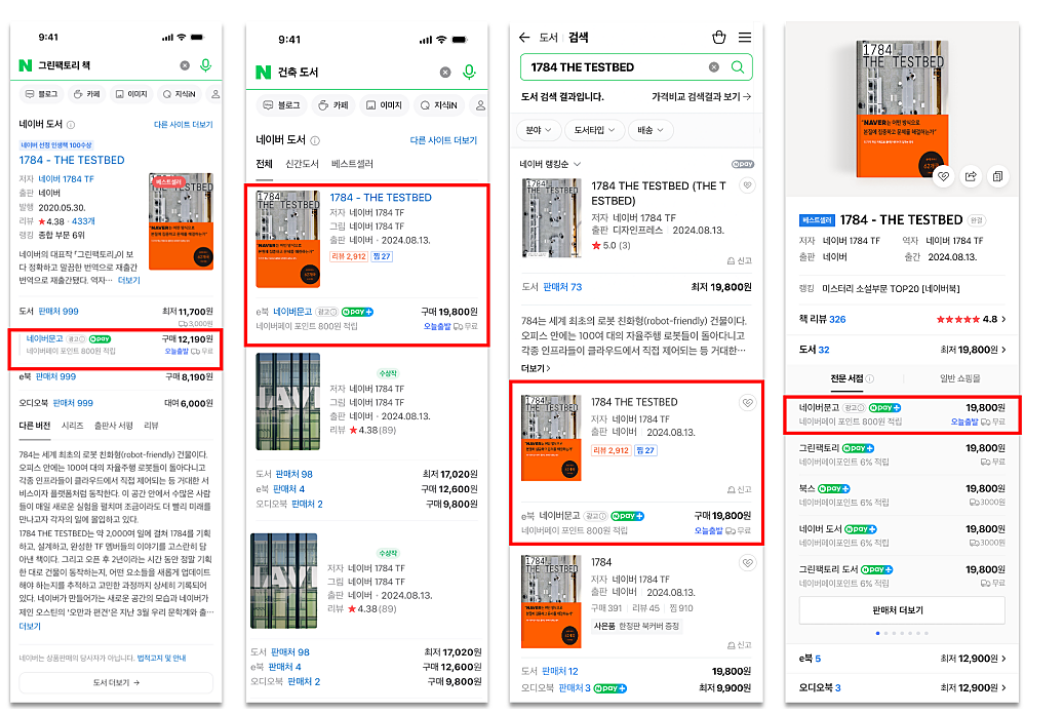Open the 베스트셀러 book cover in '그린팩토리 책' results
Screen dimensions: 1038x709
pyautogui.click(x=181, y=221)
